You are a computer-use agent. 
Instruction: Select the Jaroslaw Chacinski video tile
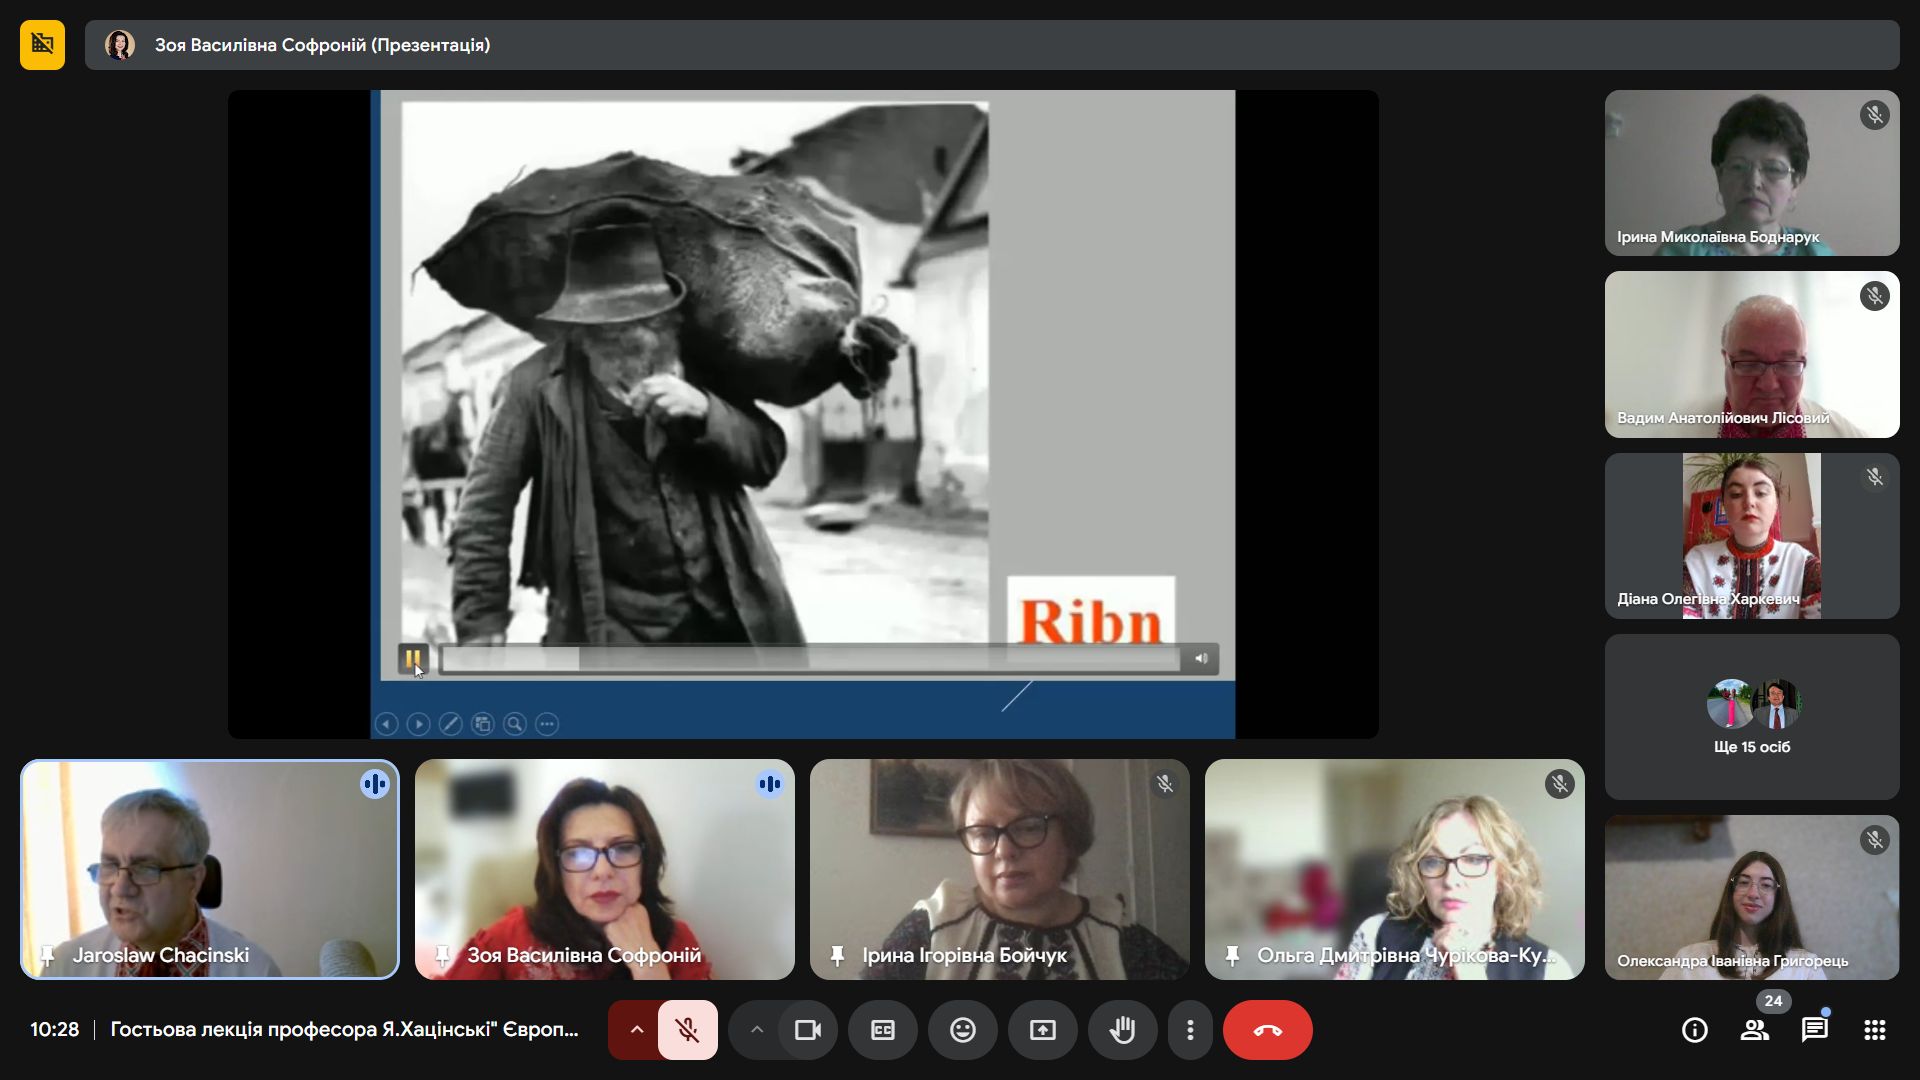tap(210, 868)
